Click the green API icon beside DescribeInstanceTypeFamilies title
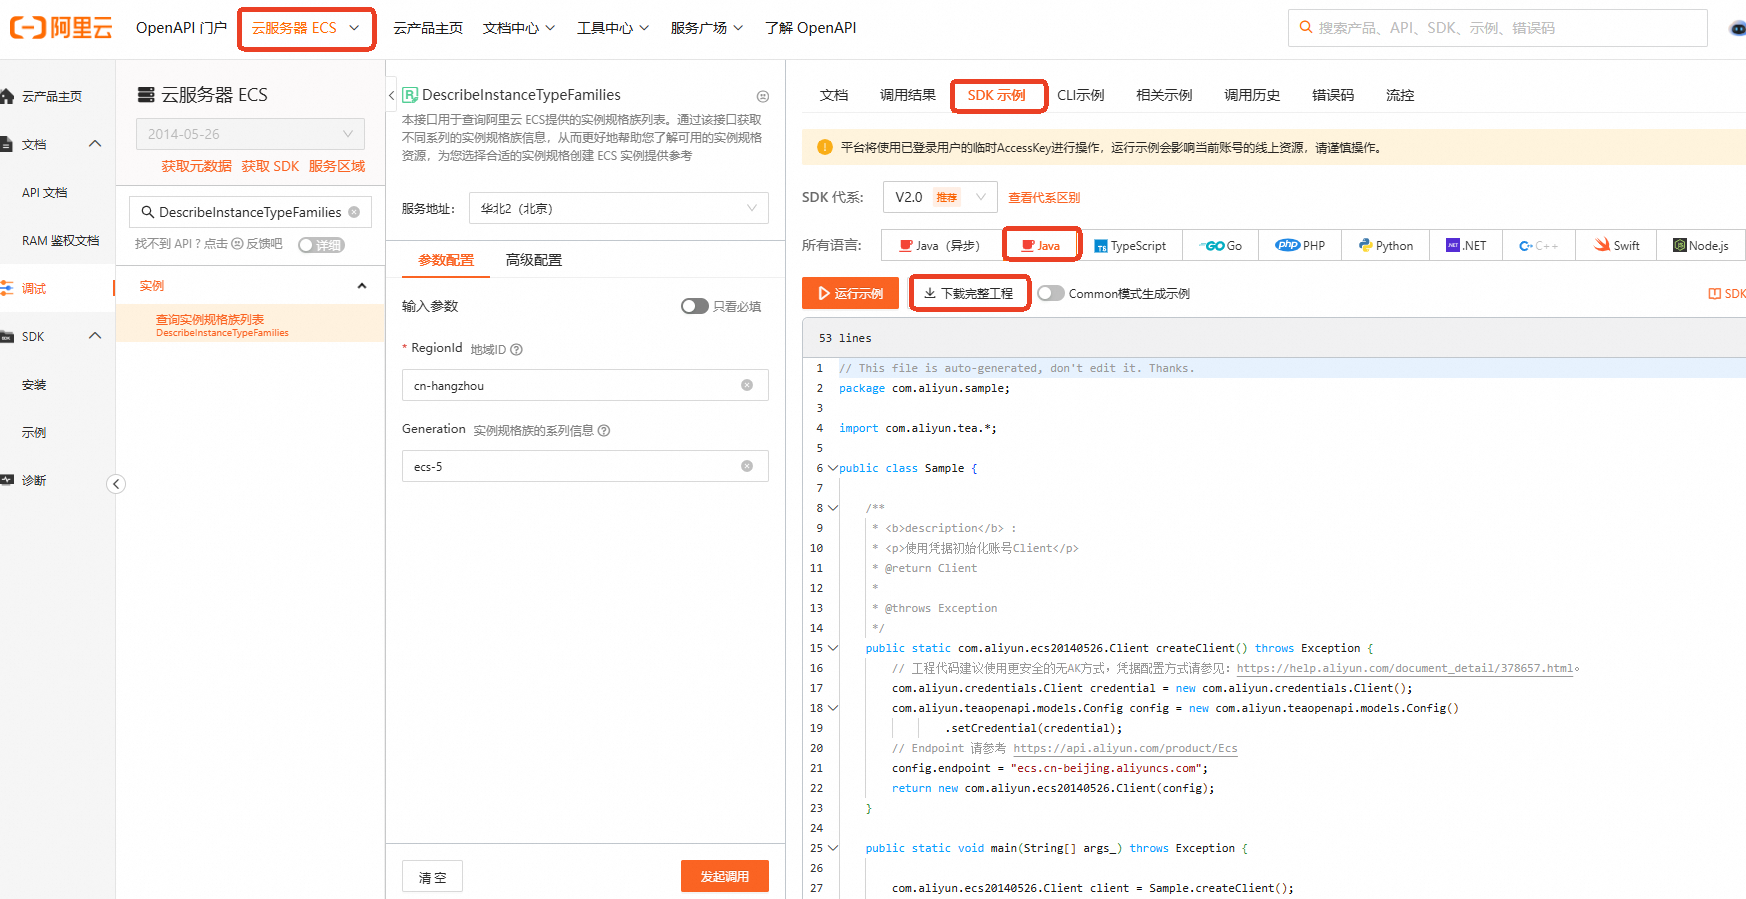 click(410, 95)
